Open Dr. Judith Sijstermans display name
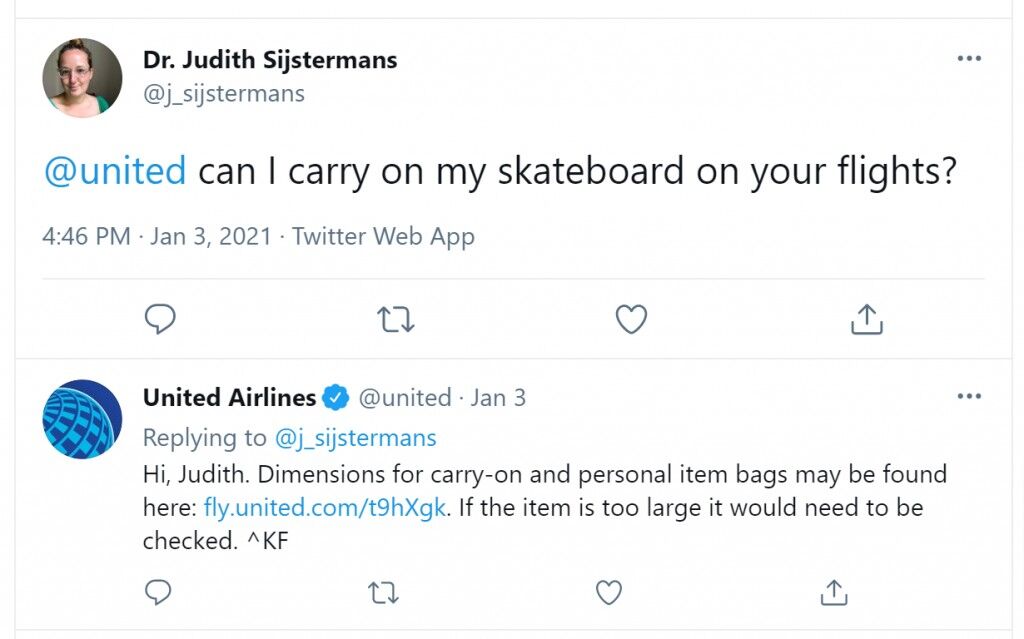Image resolution: width=1024 pixels, height=639 pixels. [270, 59]
